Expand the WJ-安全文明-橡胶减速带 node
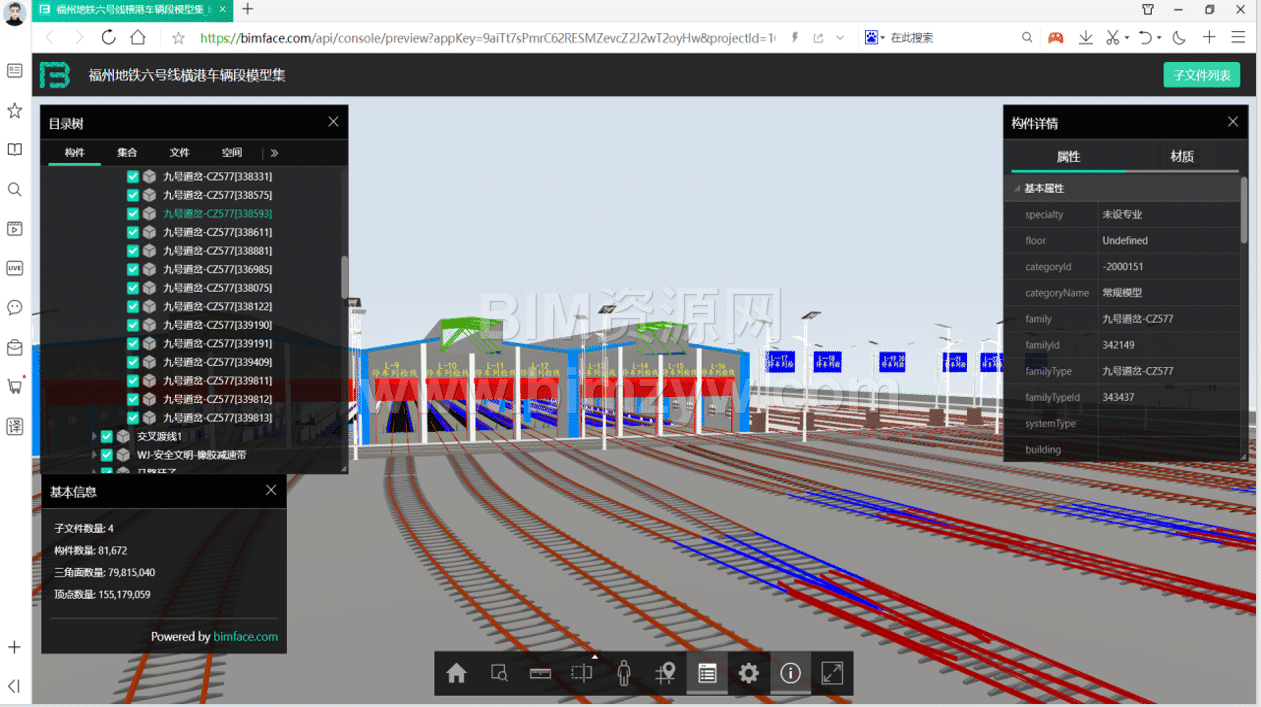Viewport: 1261px width, 707px height. (94, 455)
